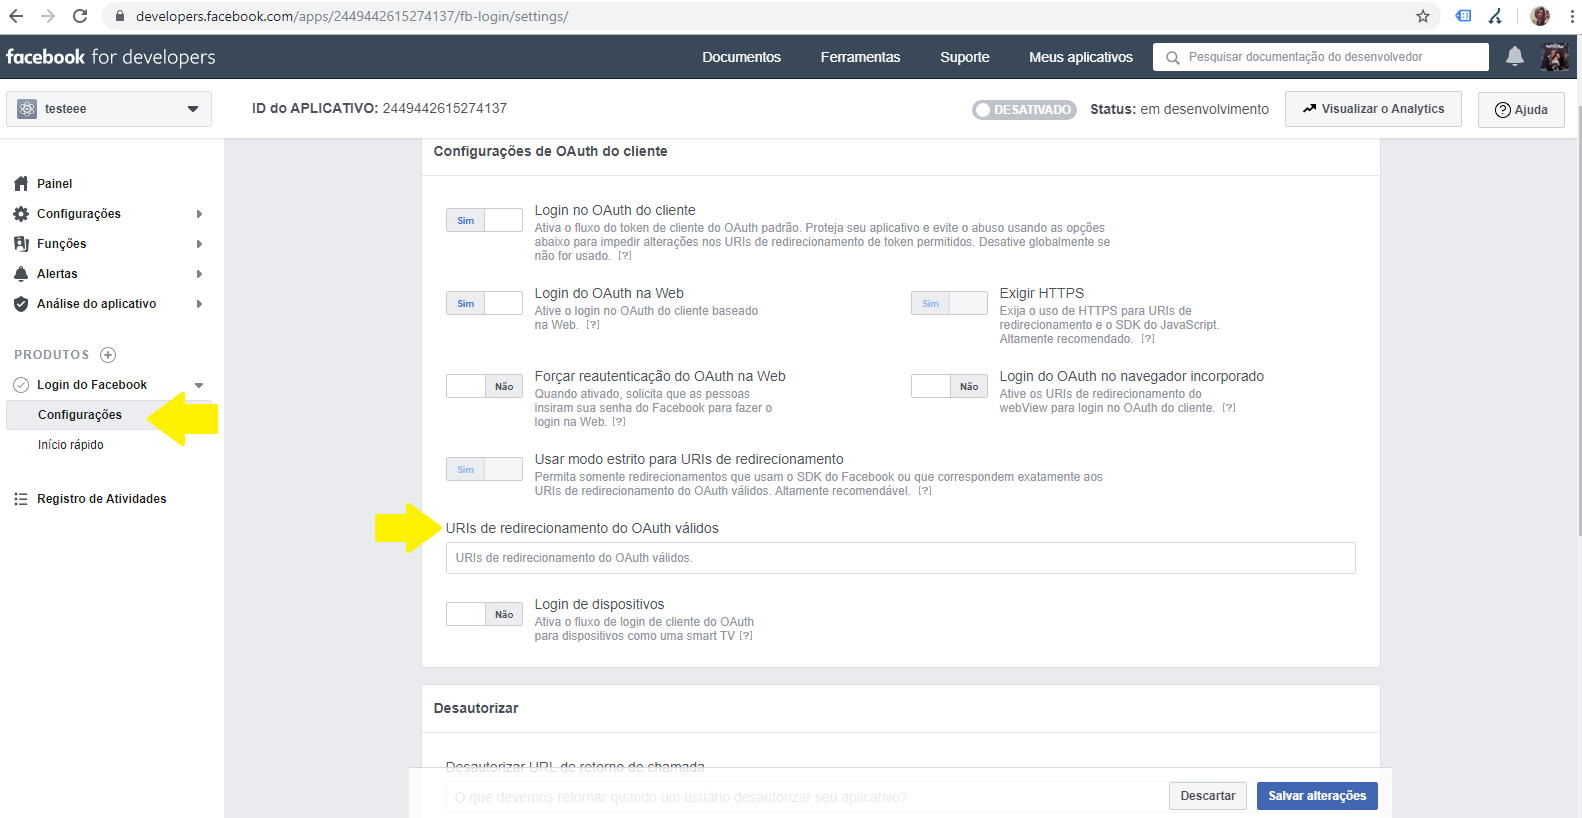The image size is (1582, 818).
Task: Click the Painel home icon
Action: (x=21, y=184)
